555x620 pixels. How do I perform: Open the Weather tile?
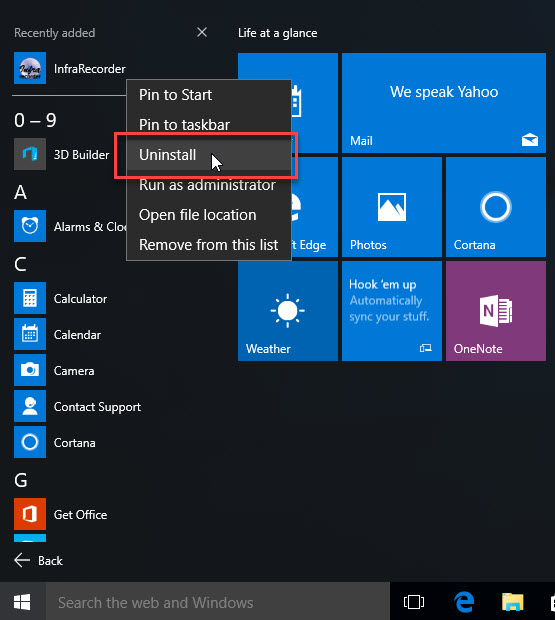pos(288,311)
